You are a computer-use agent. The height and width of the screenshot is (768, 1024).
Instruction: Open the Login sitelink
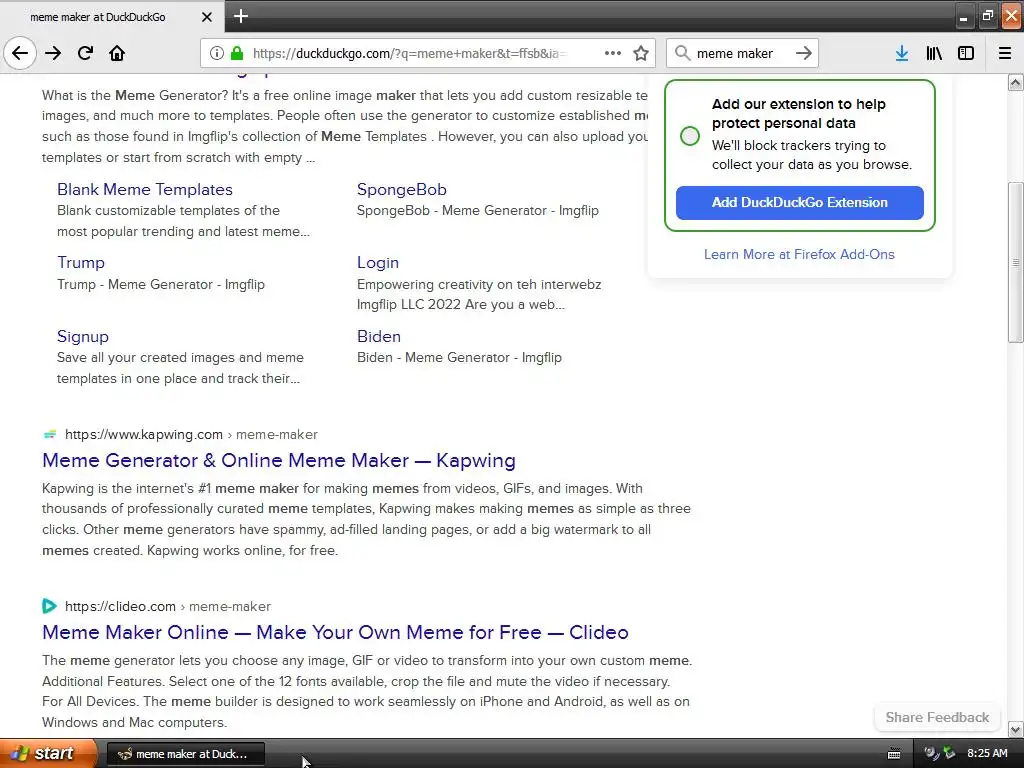tap(377, 263)
